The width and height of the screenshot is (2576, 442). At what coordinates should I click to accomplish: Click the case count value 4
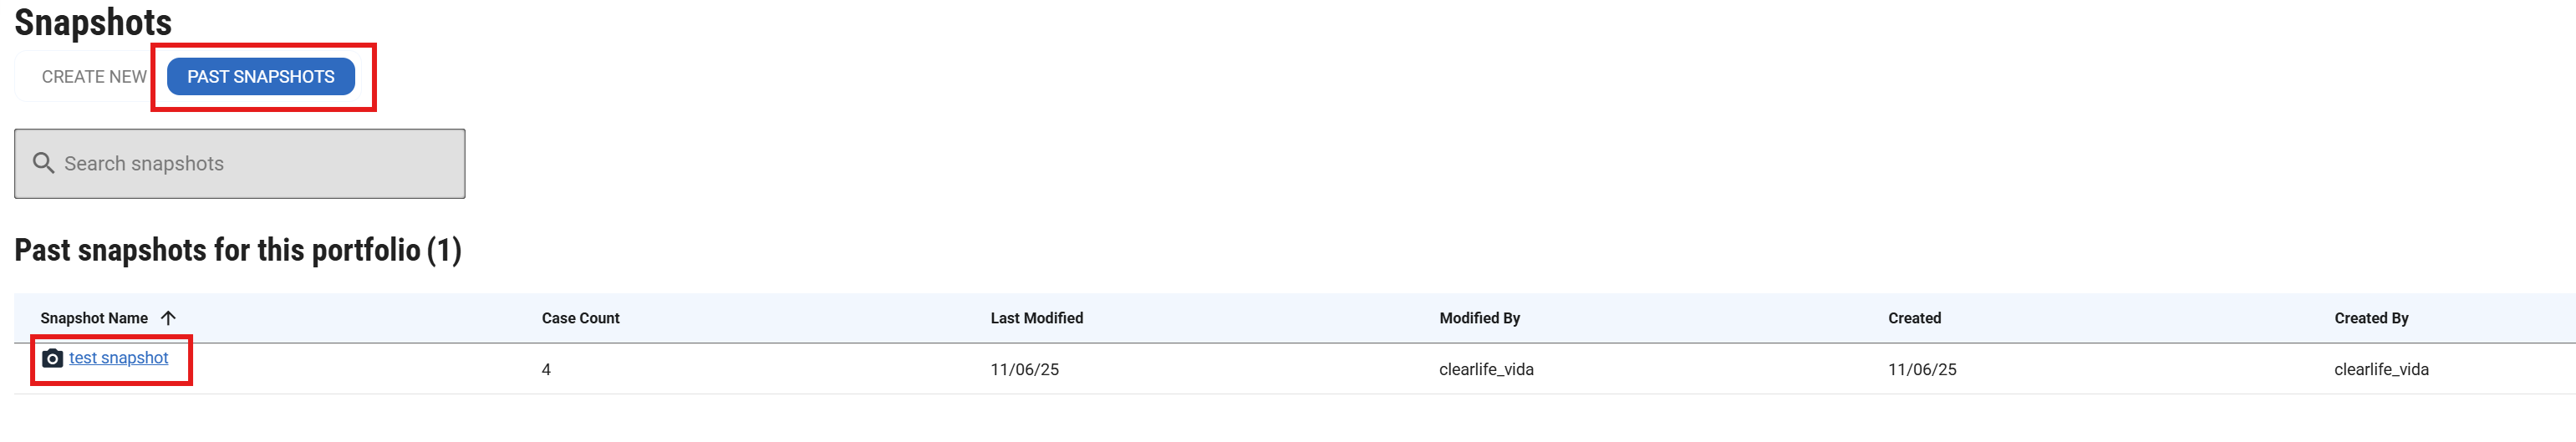pos(546,370)
